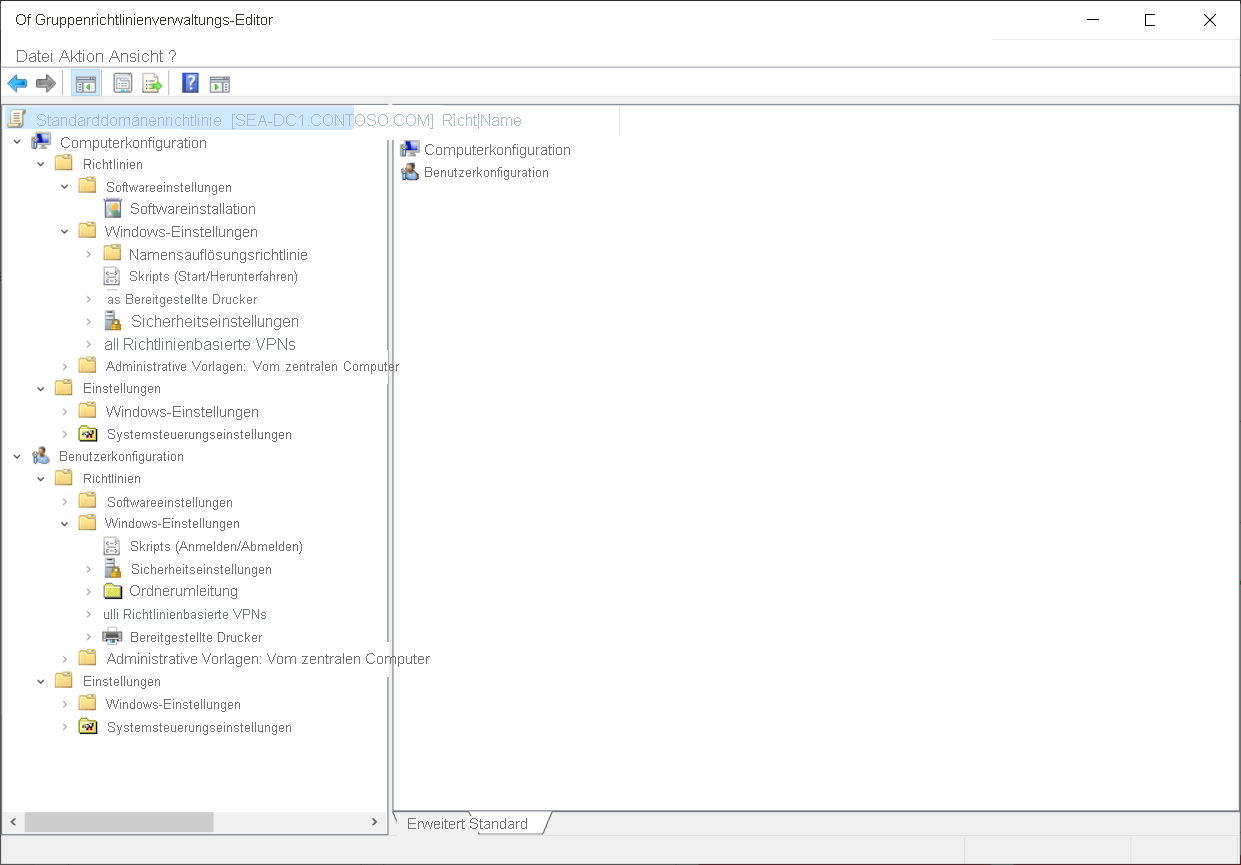Screen dimensions: 1241x865
Task: Click the horizontal scrollbar at the bottom left
Action: pyautogui.click(x=120, y=821)
